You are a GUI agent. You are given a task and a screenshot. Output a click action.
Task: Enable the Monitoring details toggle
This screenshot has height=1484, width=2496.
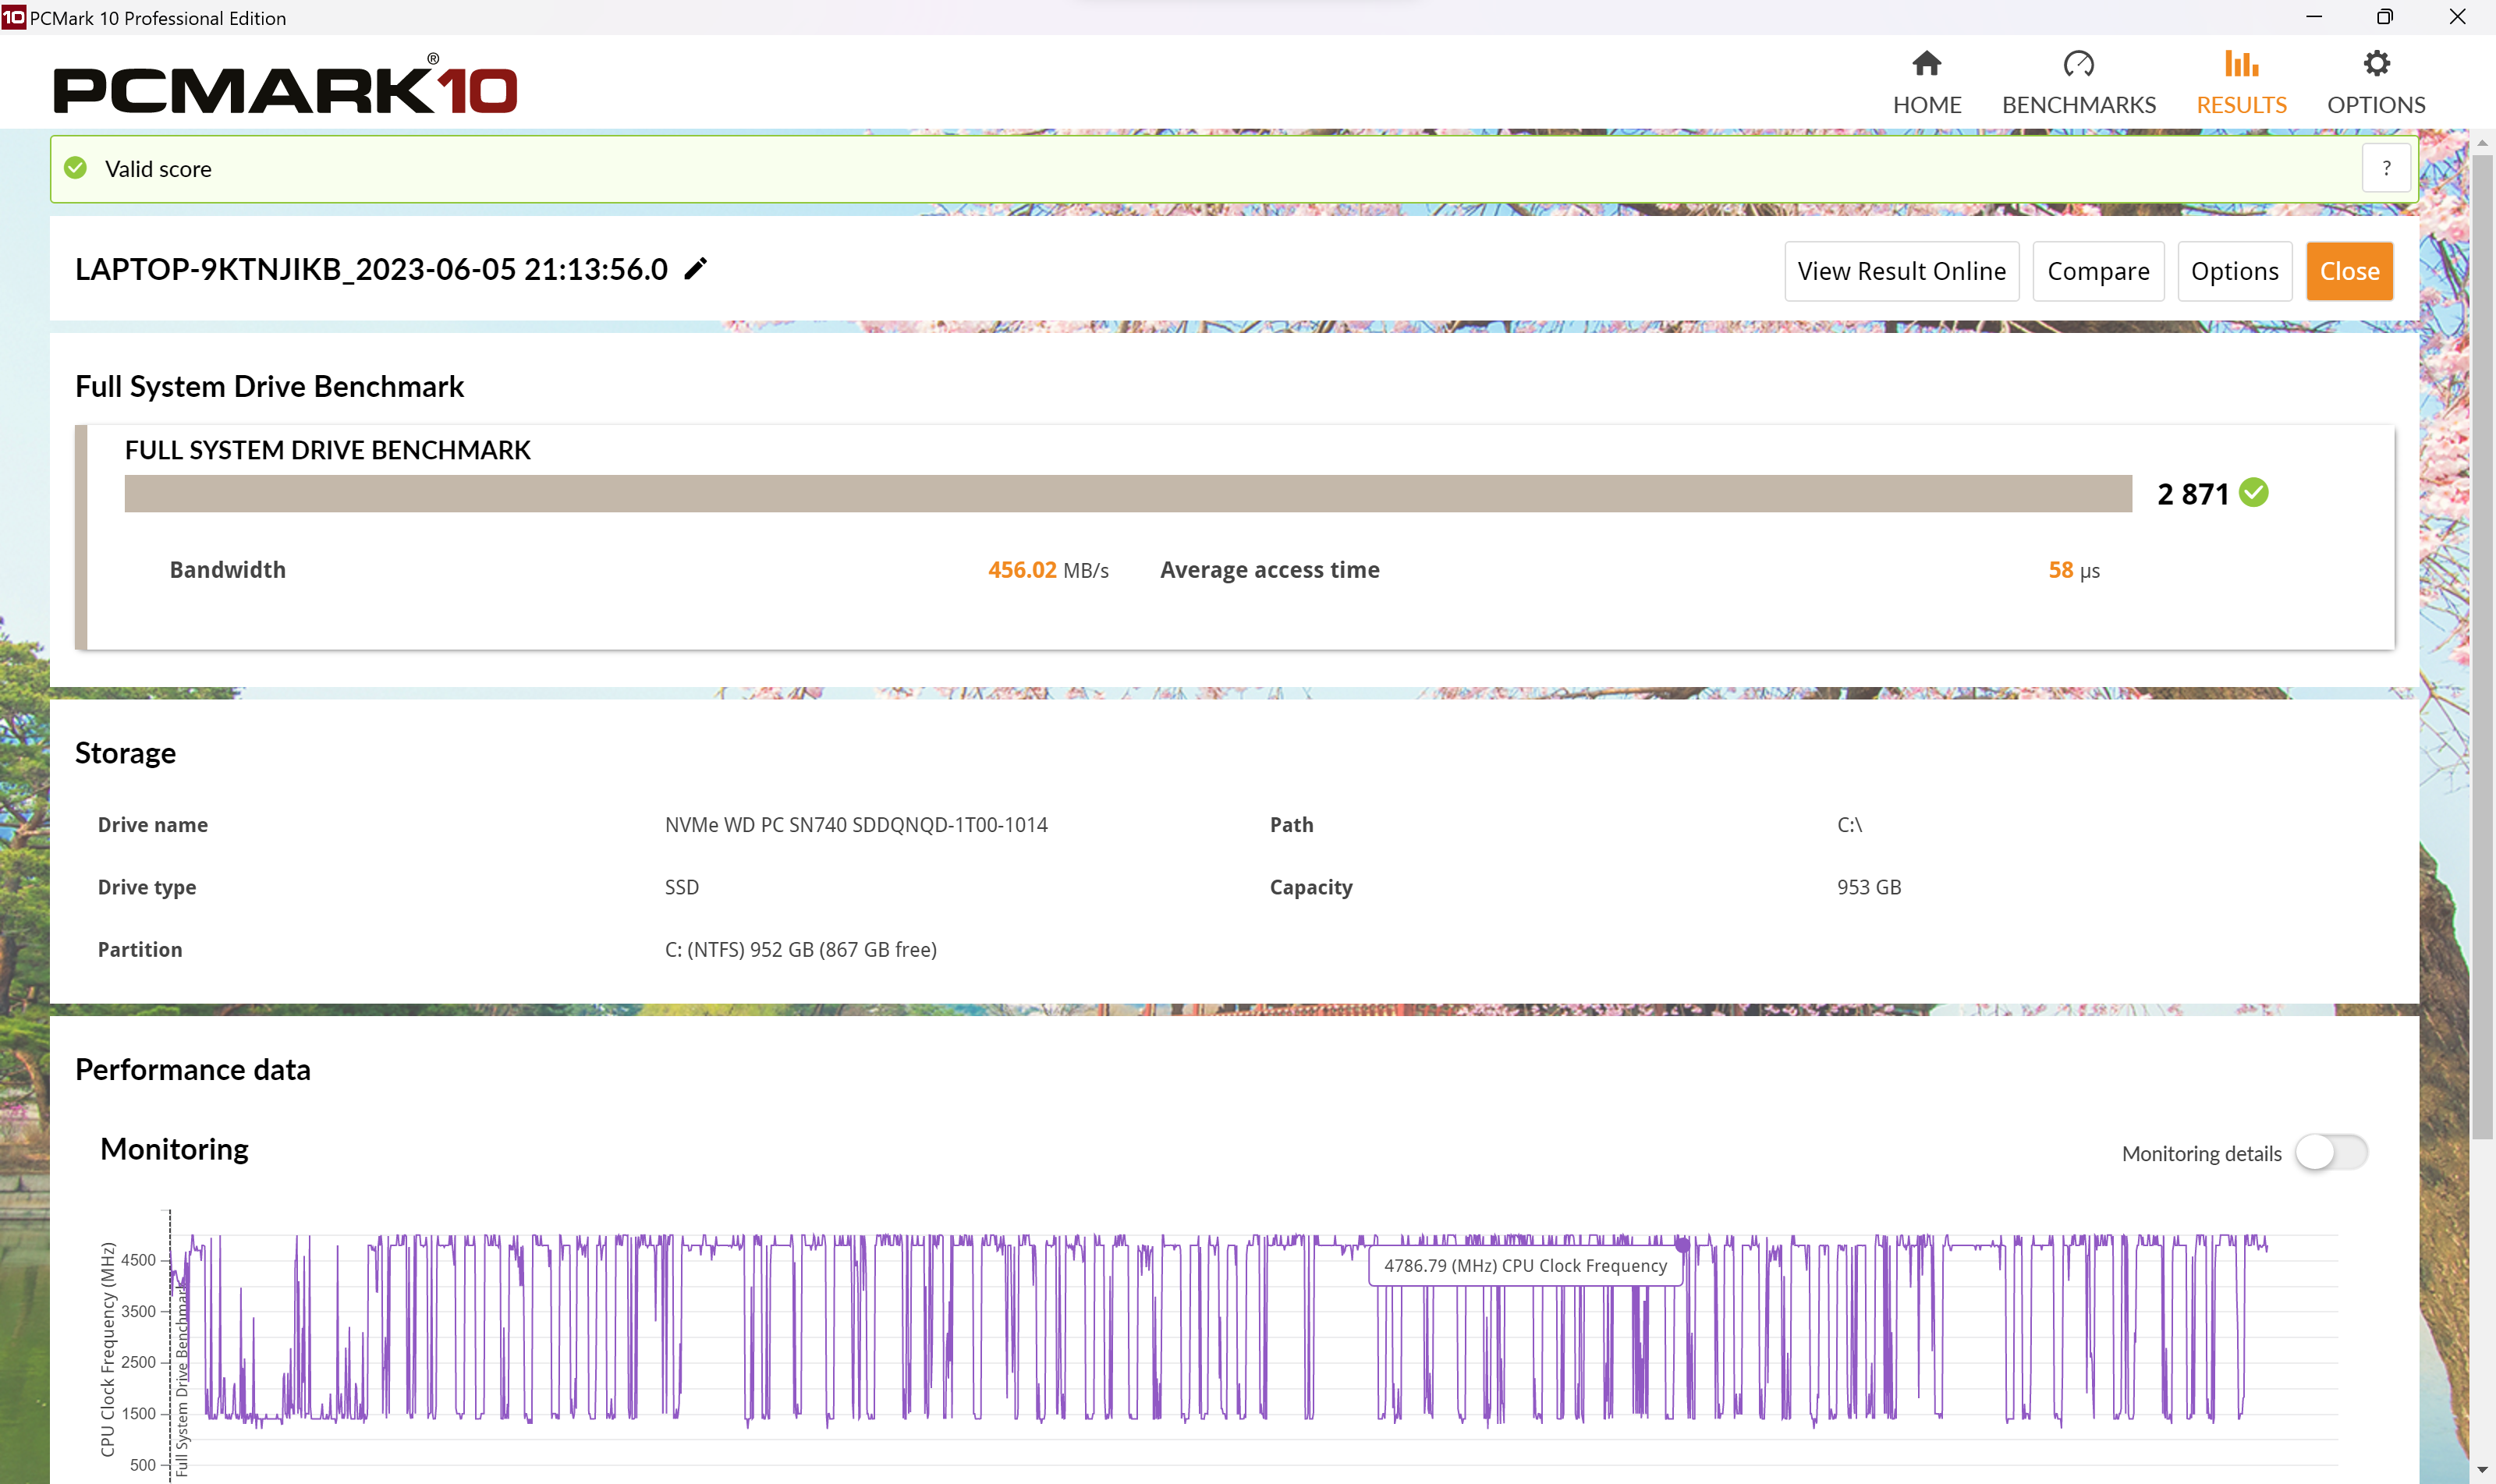tap(2331, 1152)
